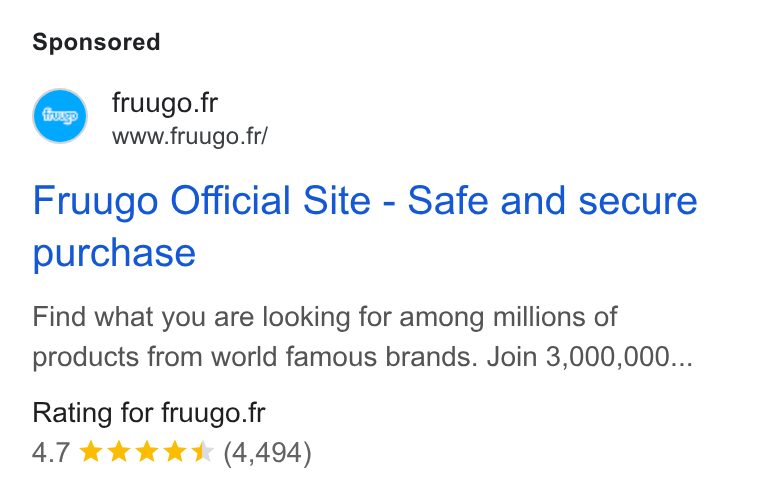The height and width of the screenshot is (496, 760).
Task: Open the Fruugo Official Site headline link
Action: [x=364, y=226]
